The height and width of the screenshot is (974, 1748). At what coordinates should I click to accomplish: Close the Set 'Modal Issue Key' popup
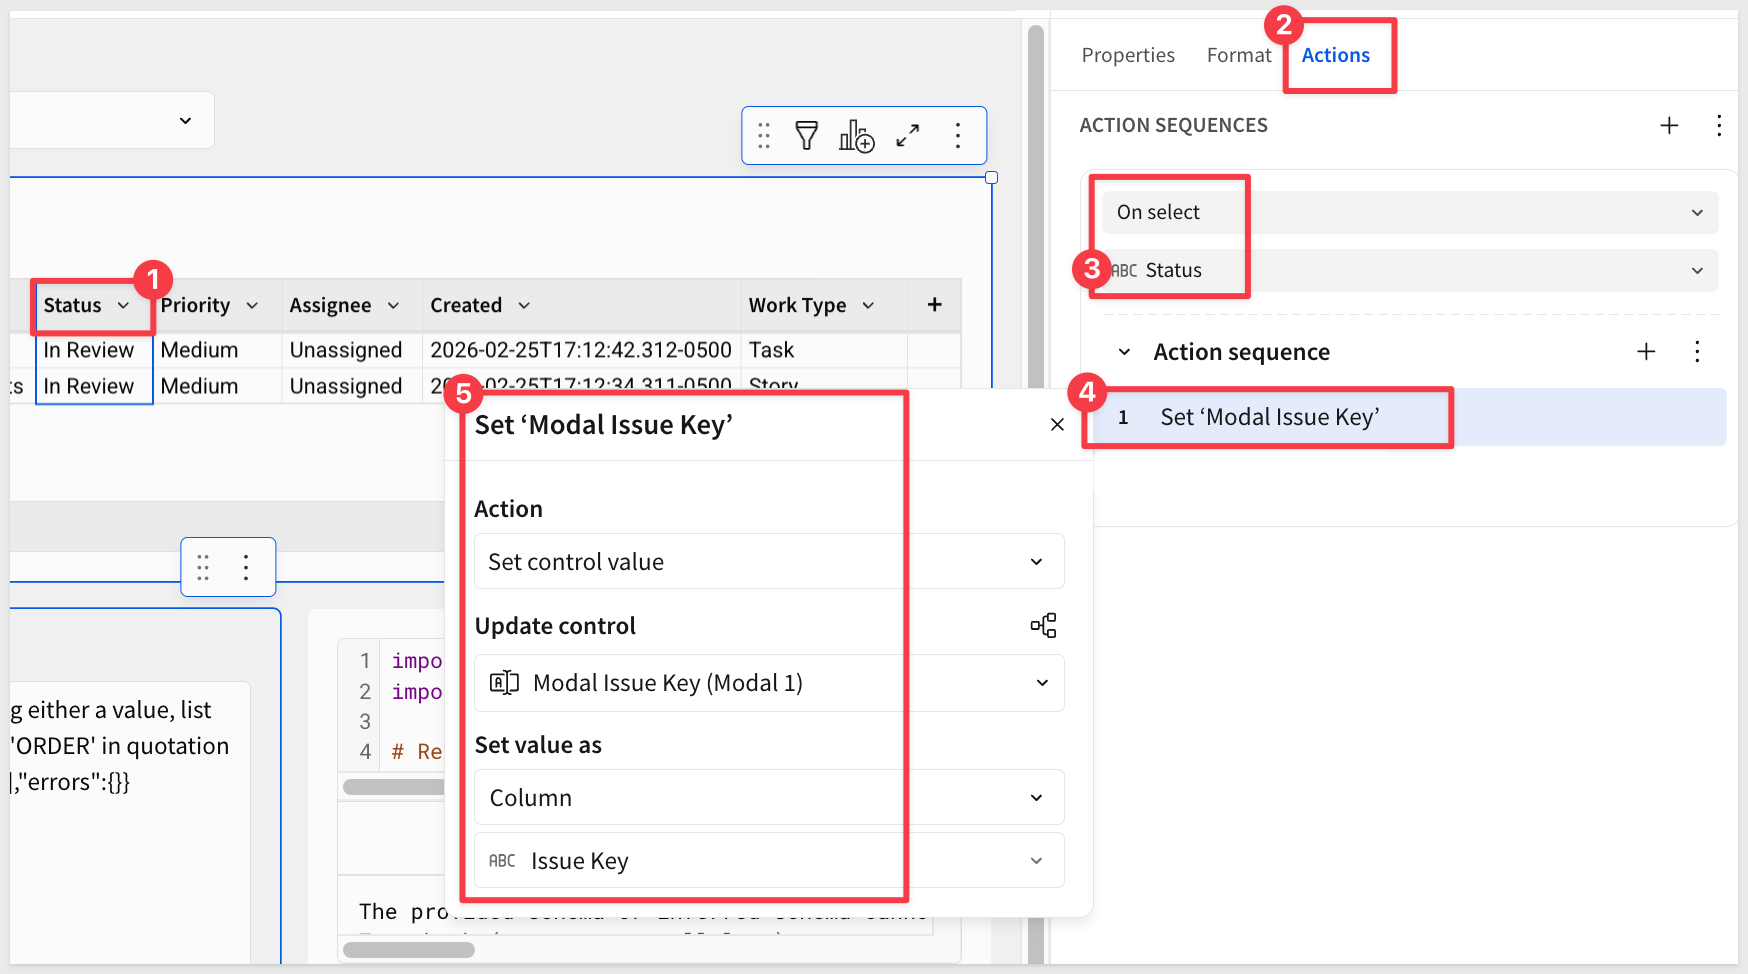[1057, 425]
